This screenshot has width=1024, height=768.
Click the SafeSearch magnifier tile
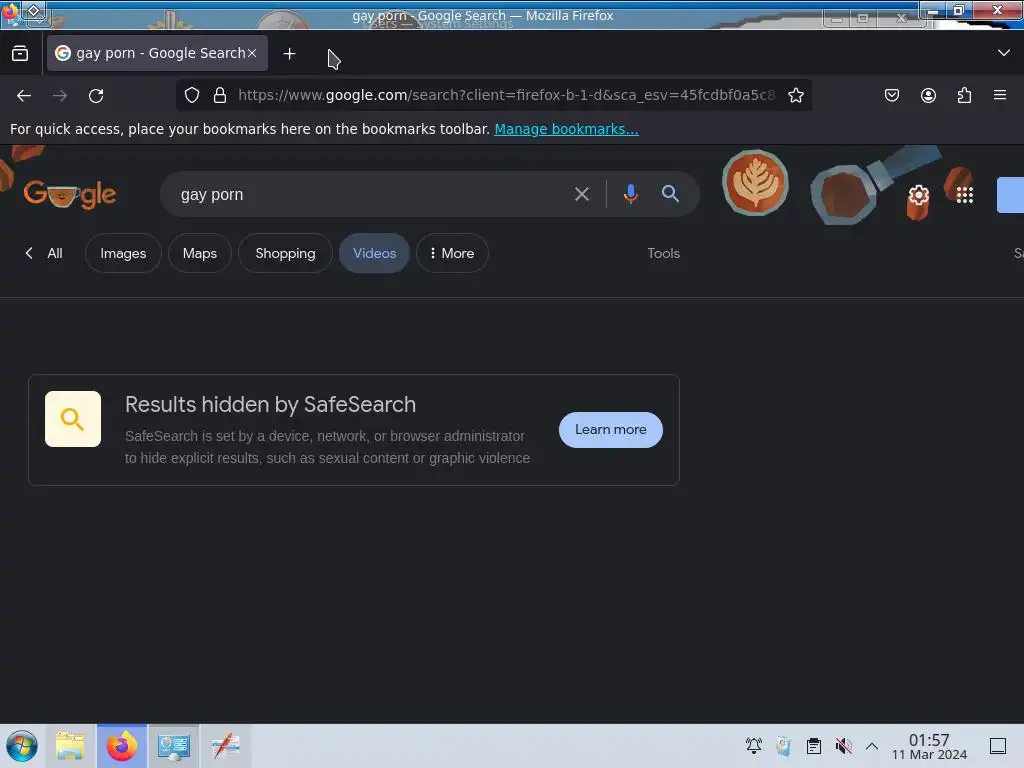point(73,419)
